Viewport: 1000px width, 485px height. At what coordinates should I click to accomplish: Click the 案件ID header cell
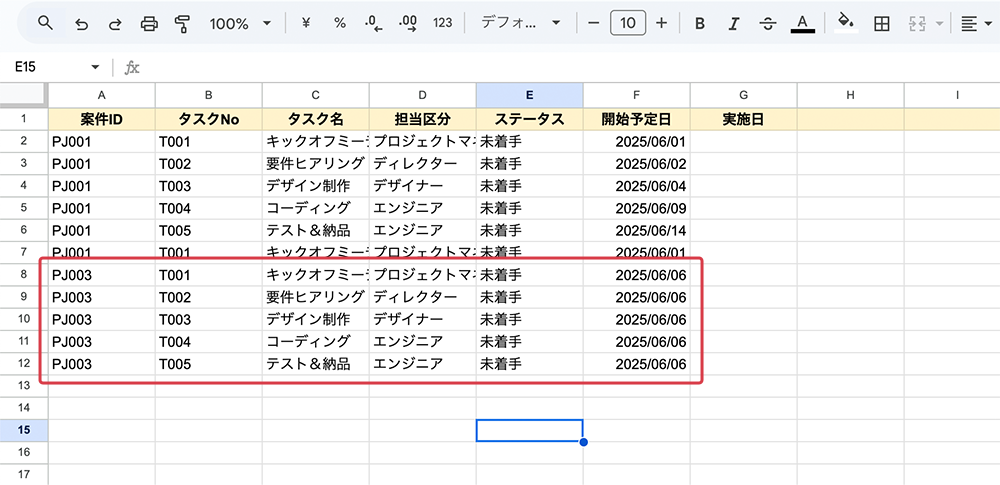pos(101,119)
